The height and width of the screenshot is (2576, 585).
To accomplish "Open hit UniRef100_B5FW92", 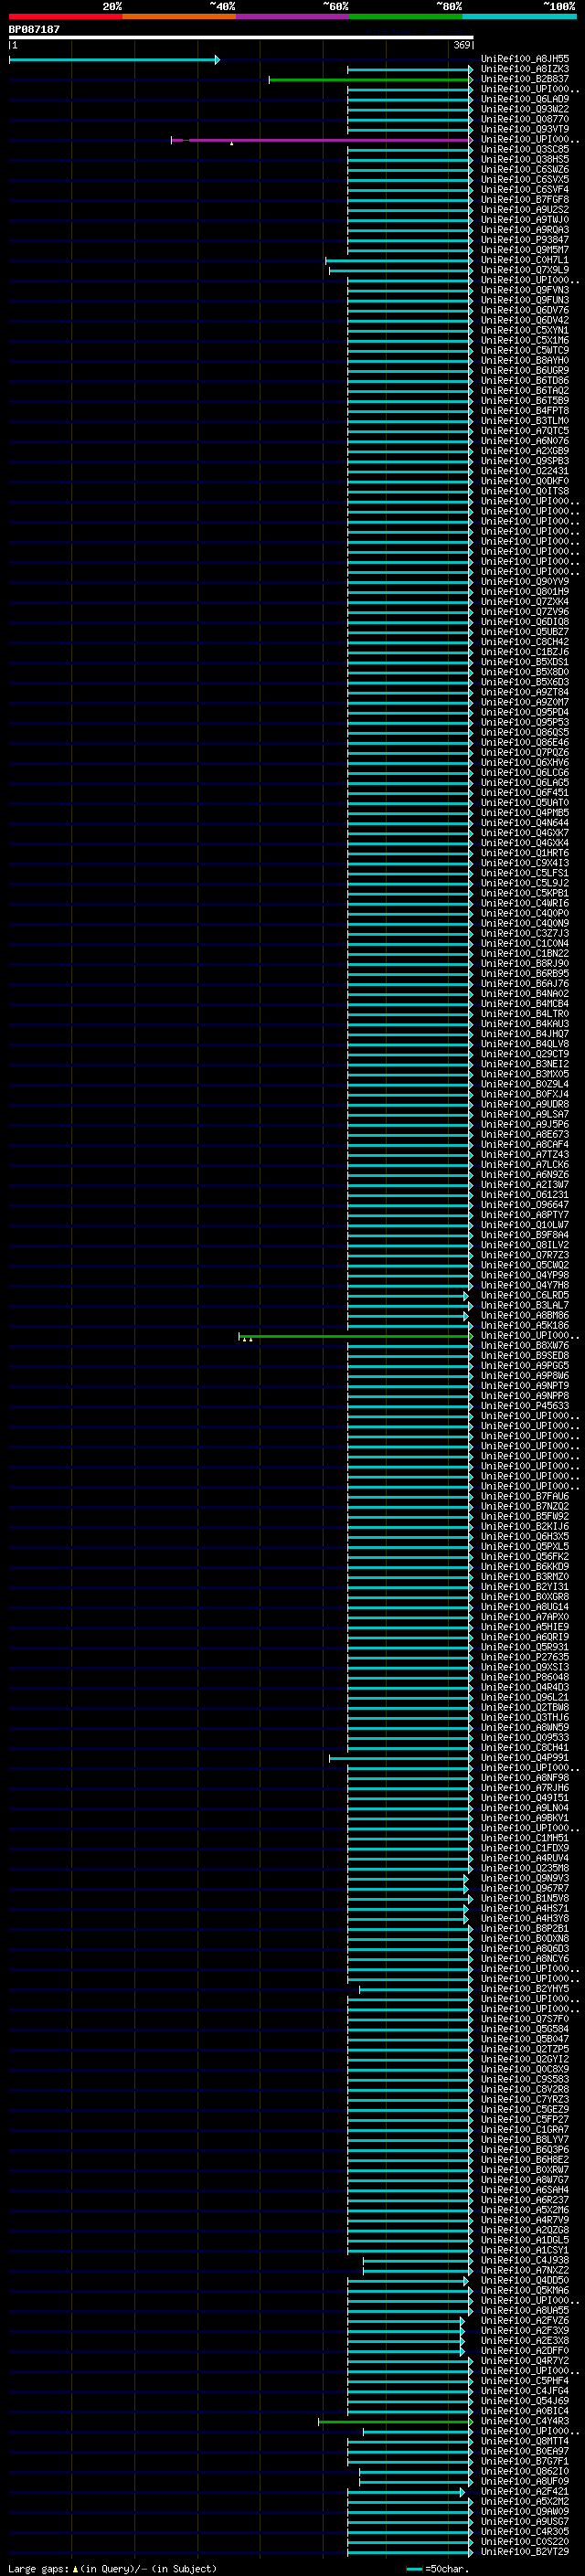I will click(x=524, y=1517).
